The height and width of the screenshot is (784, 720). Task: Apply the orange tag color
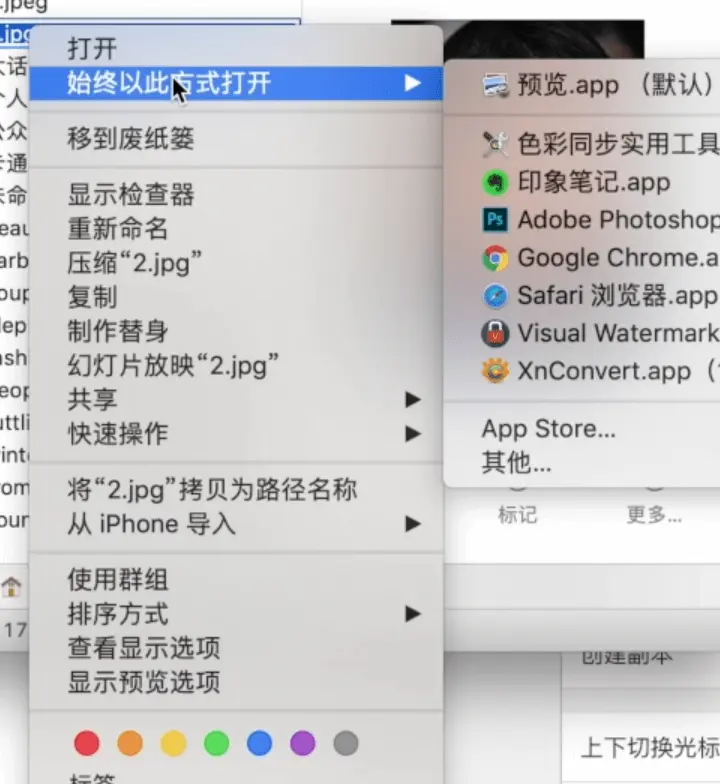[130, 744]
